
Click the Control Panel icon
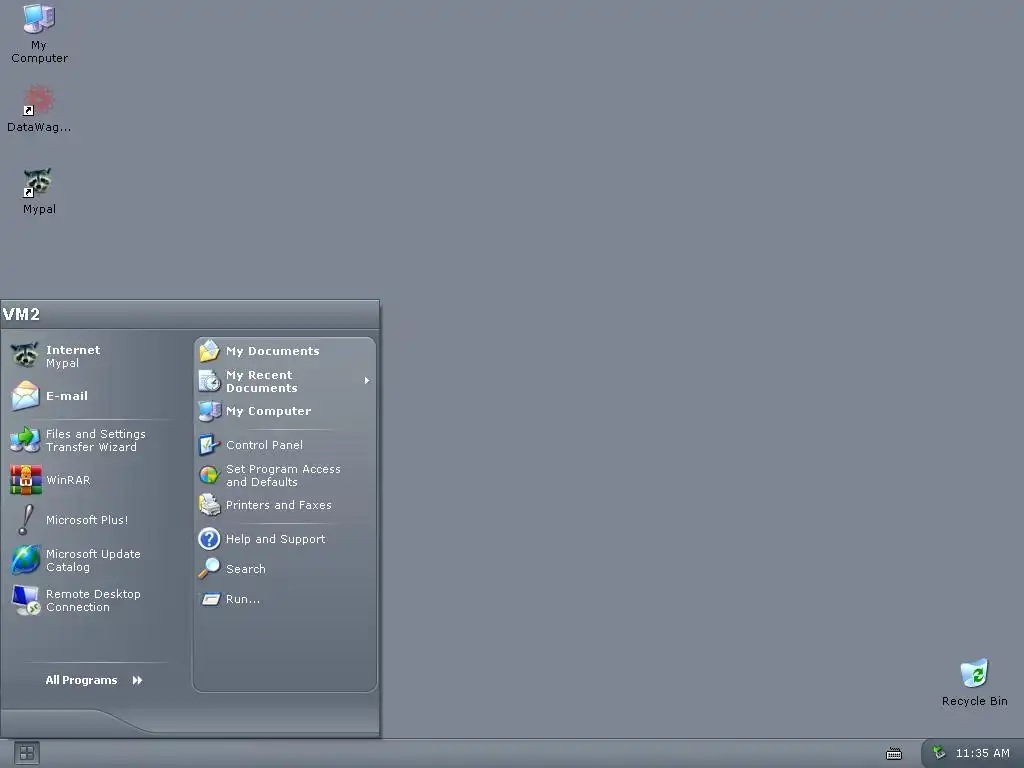tap(209, 445)
